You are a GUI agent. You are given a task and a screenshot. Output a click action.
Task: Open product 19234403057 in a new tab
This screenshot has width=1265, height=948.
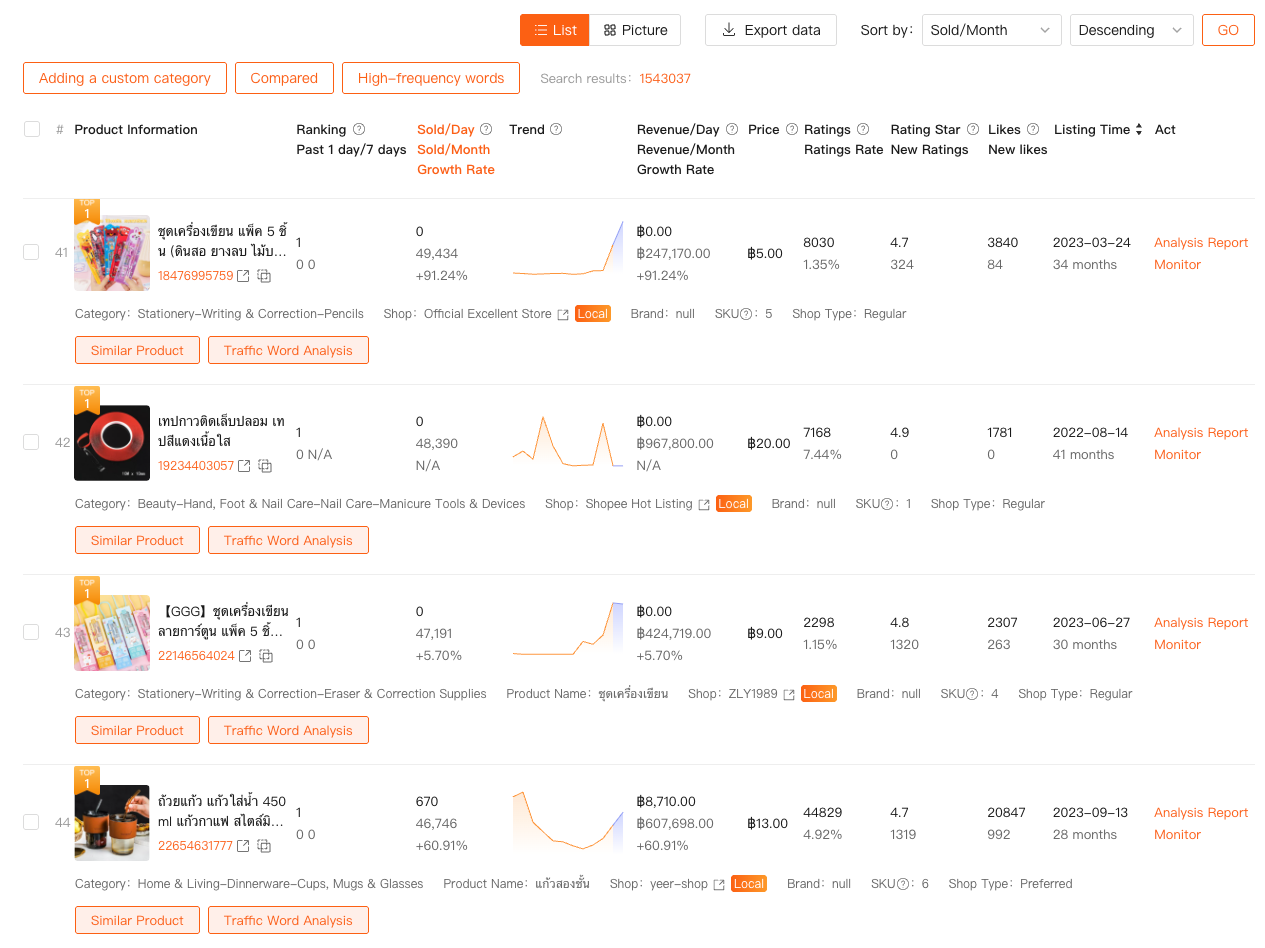[244, 466]
